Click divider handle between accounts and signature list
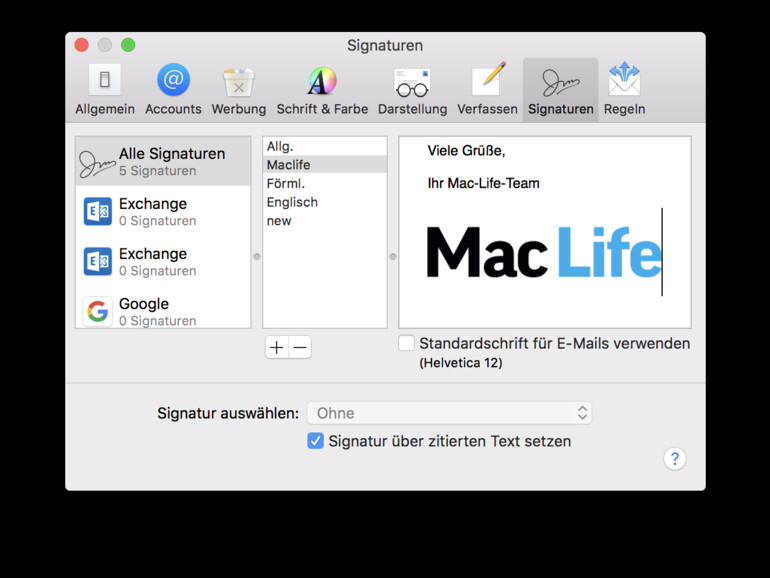This screenshot has width=770, height=578. pos(256,256)
